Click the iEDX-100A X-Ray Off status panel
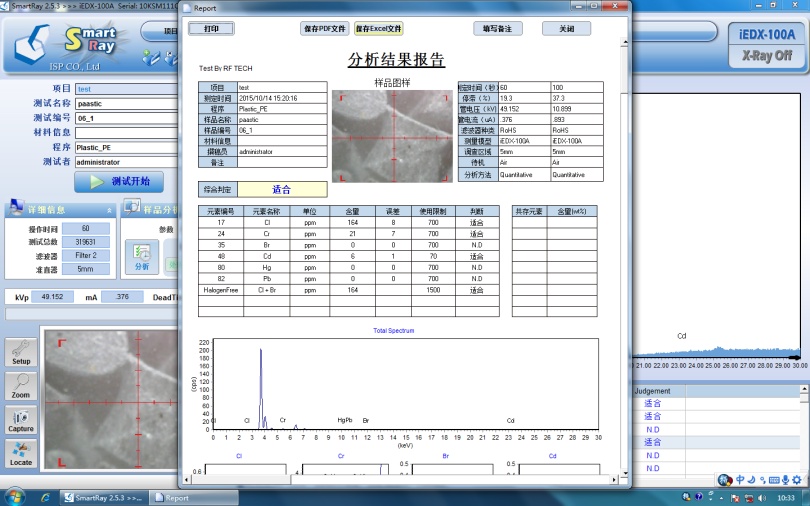 [x=767, y=45]
